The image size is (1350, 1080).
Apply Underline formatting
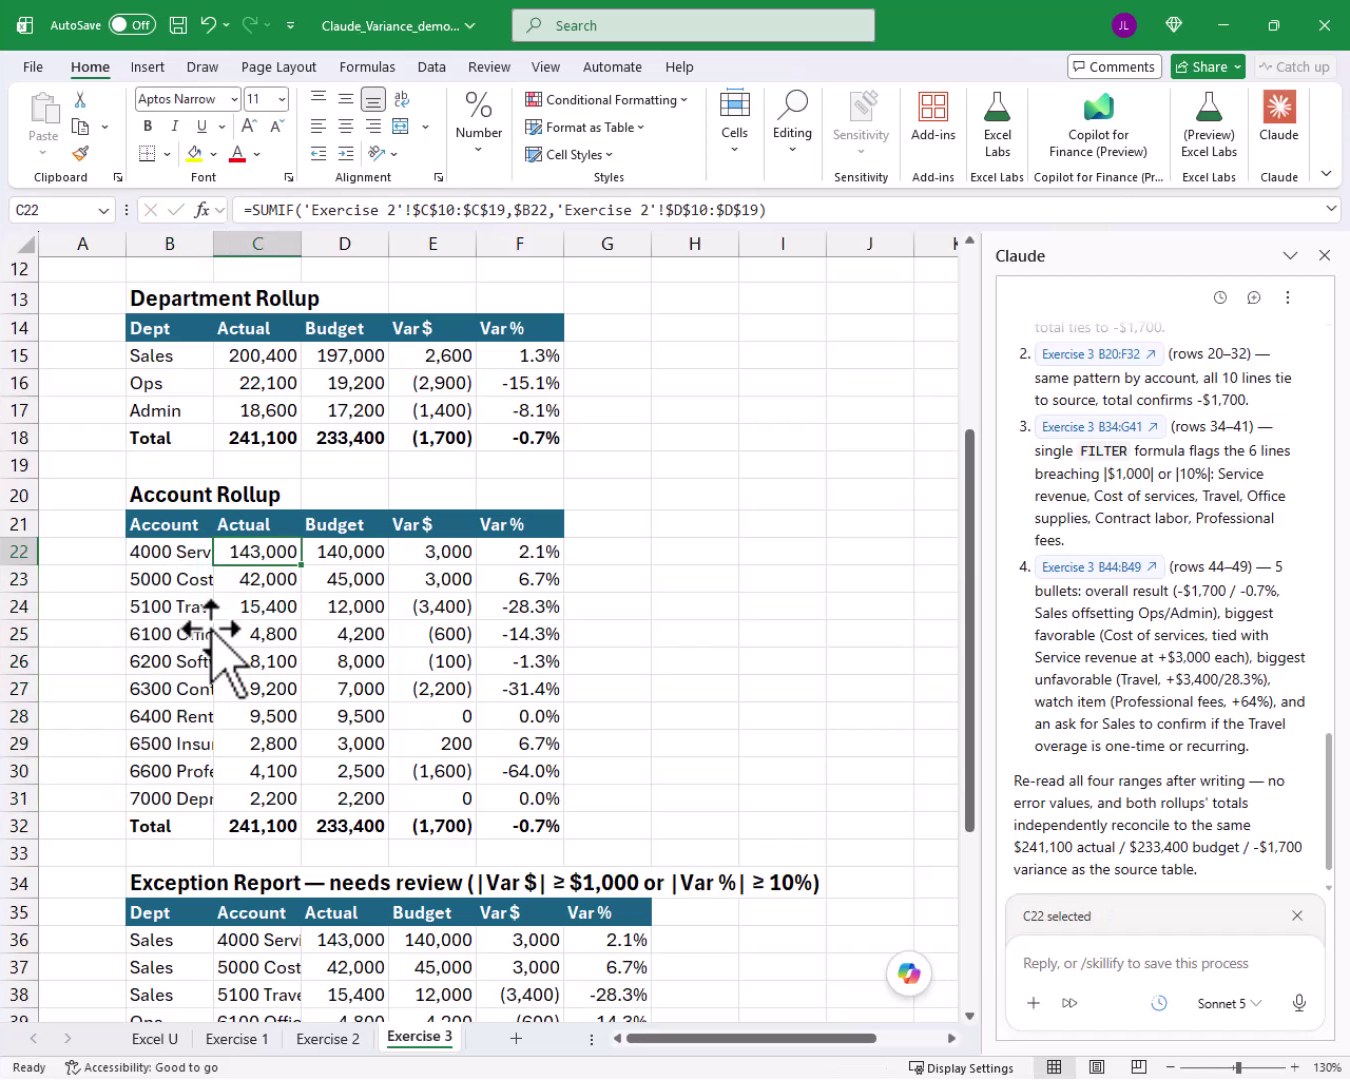[202, 126]
